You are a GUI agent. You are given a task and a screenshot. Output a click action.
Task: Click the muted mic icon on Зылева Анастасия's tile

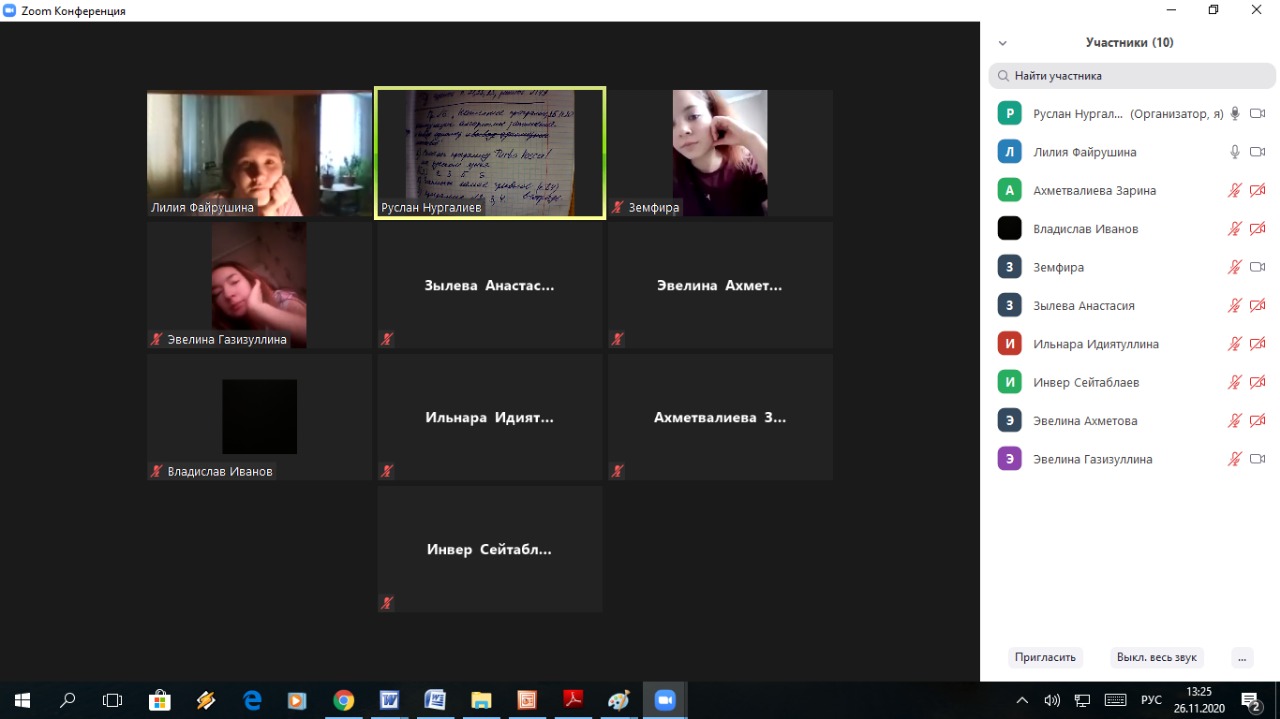pos(387,339)
